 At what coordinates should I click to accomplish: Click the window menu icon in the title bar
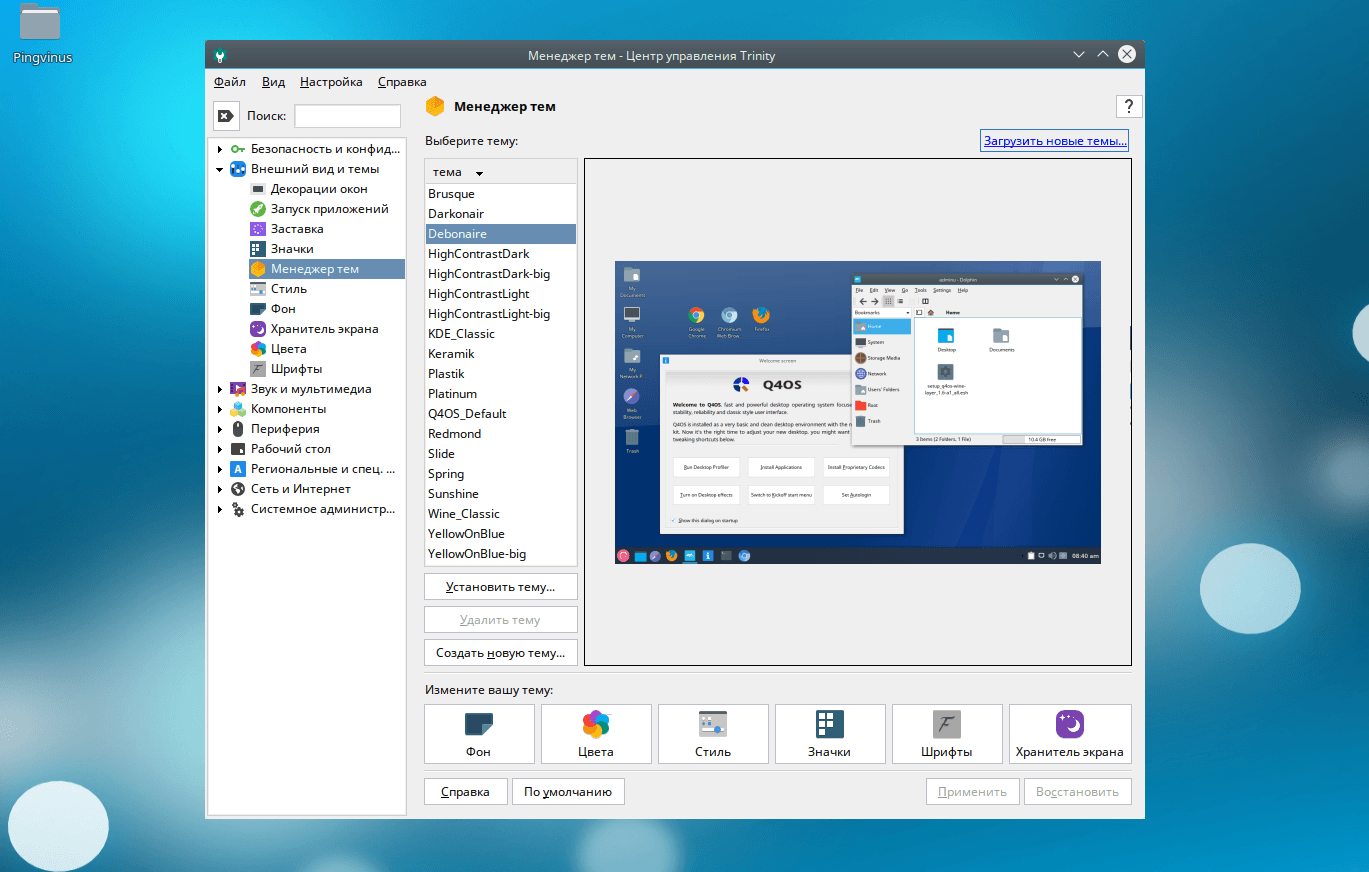(x=221, y=55)
